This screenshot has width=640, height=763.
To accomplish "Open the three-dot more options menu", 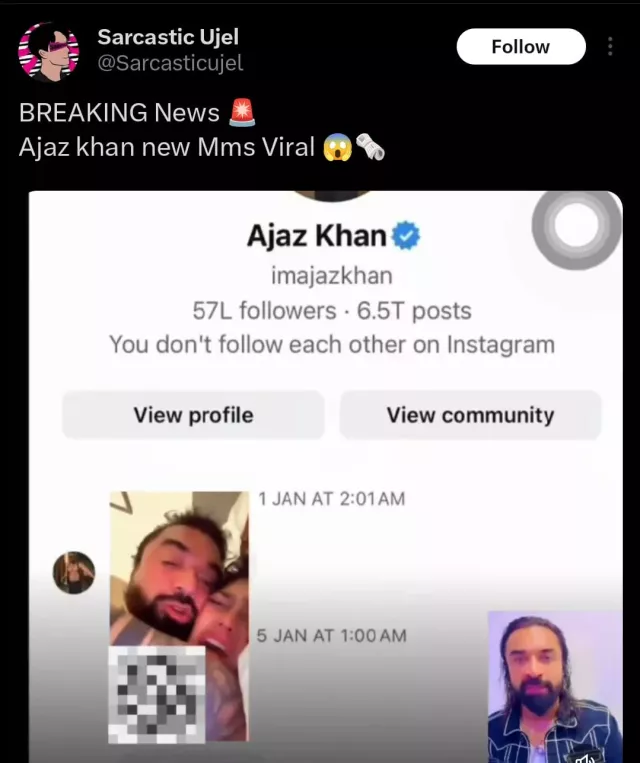I will [x=610, y=47].
